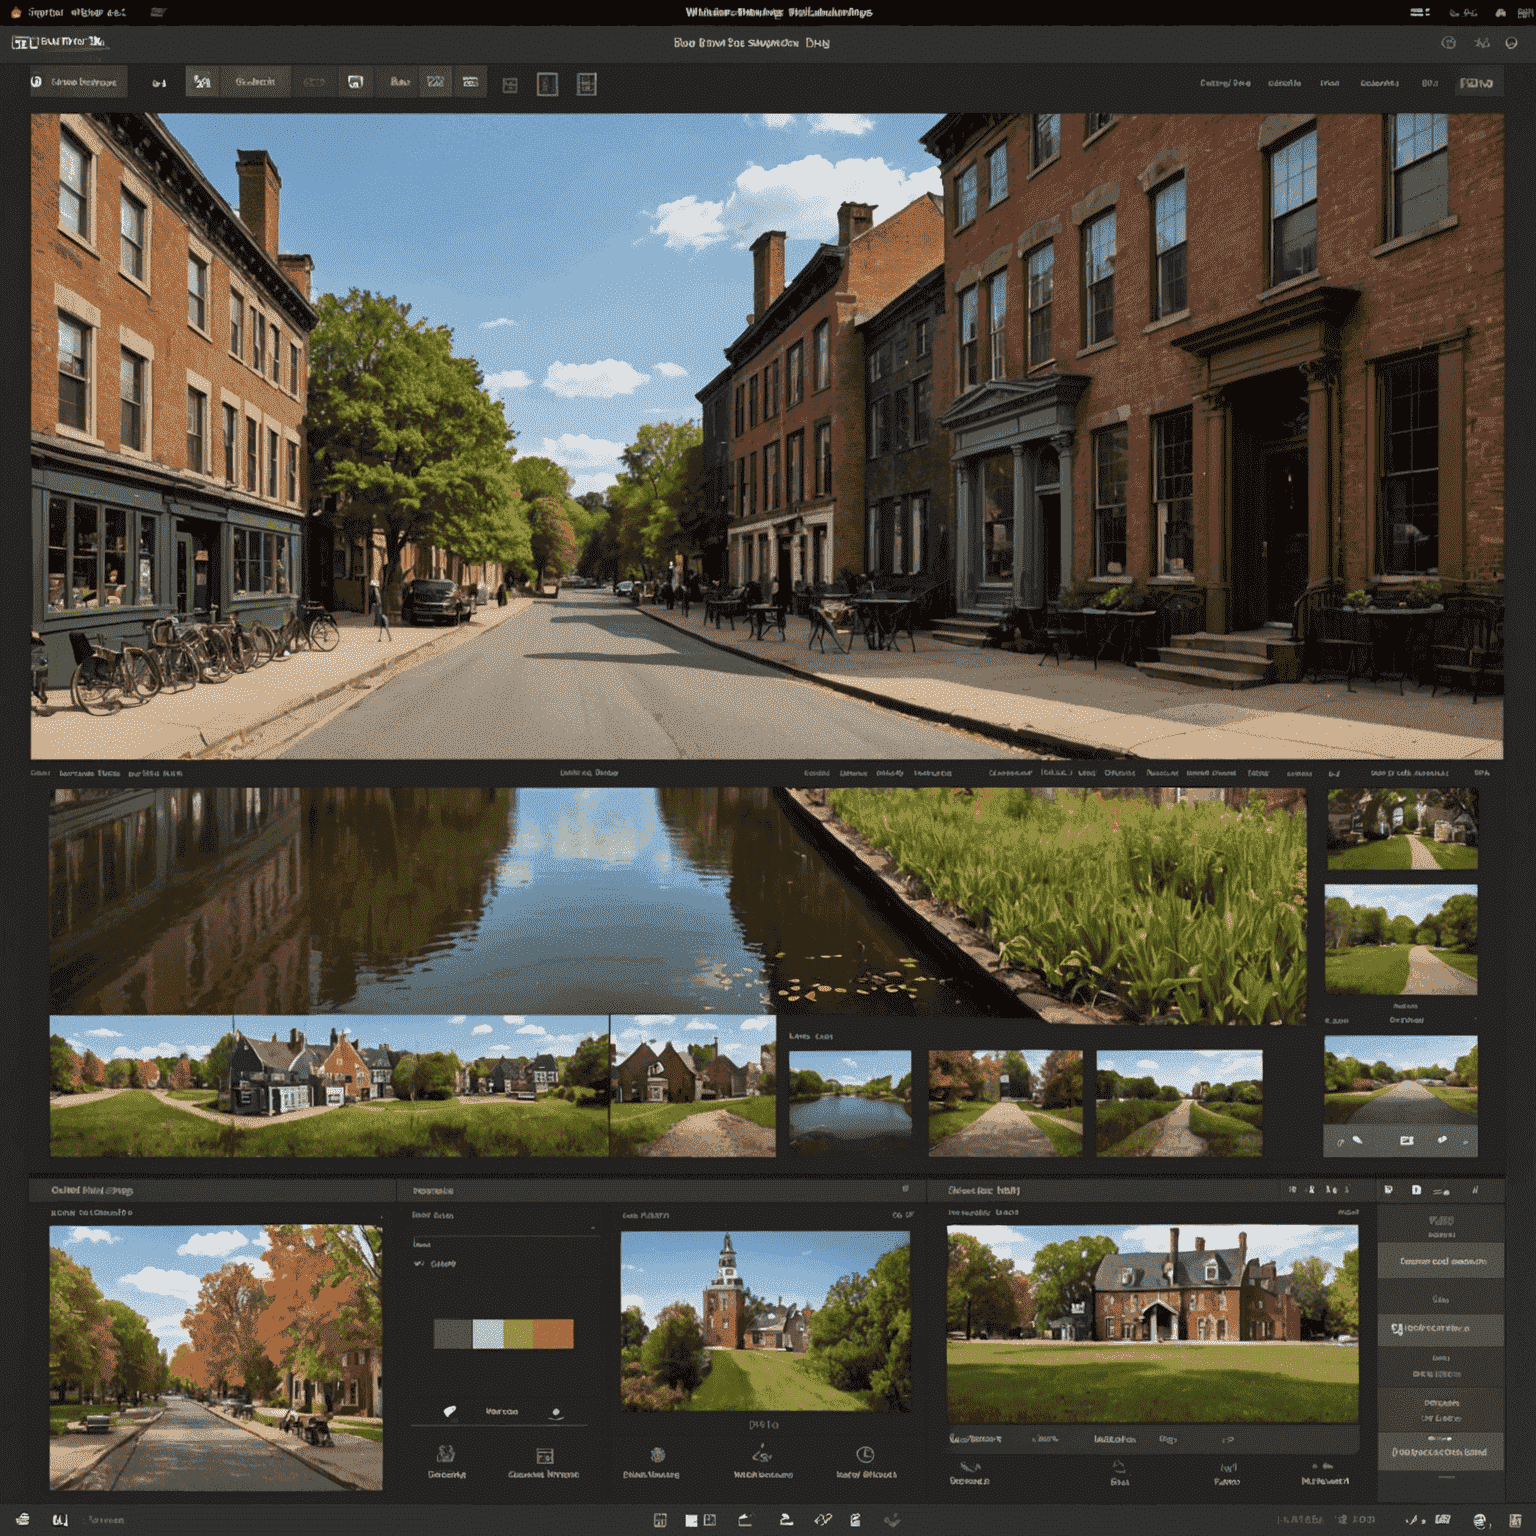Click the clipboard icon in the bottom toolbar
The width and height of the screenshot is (1536, 1536).
click(x=855, y=1520)
